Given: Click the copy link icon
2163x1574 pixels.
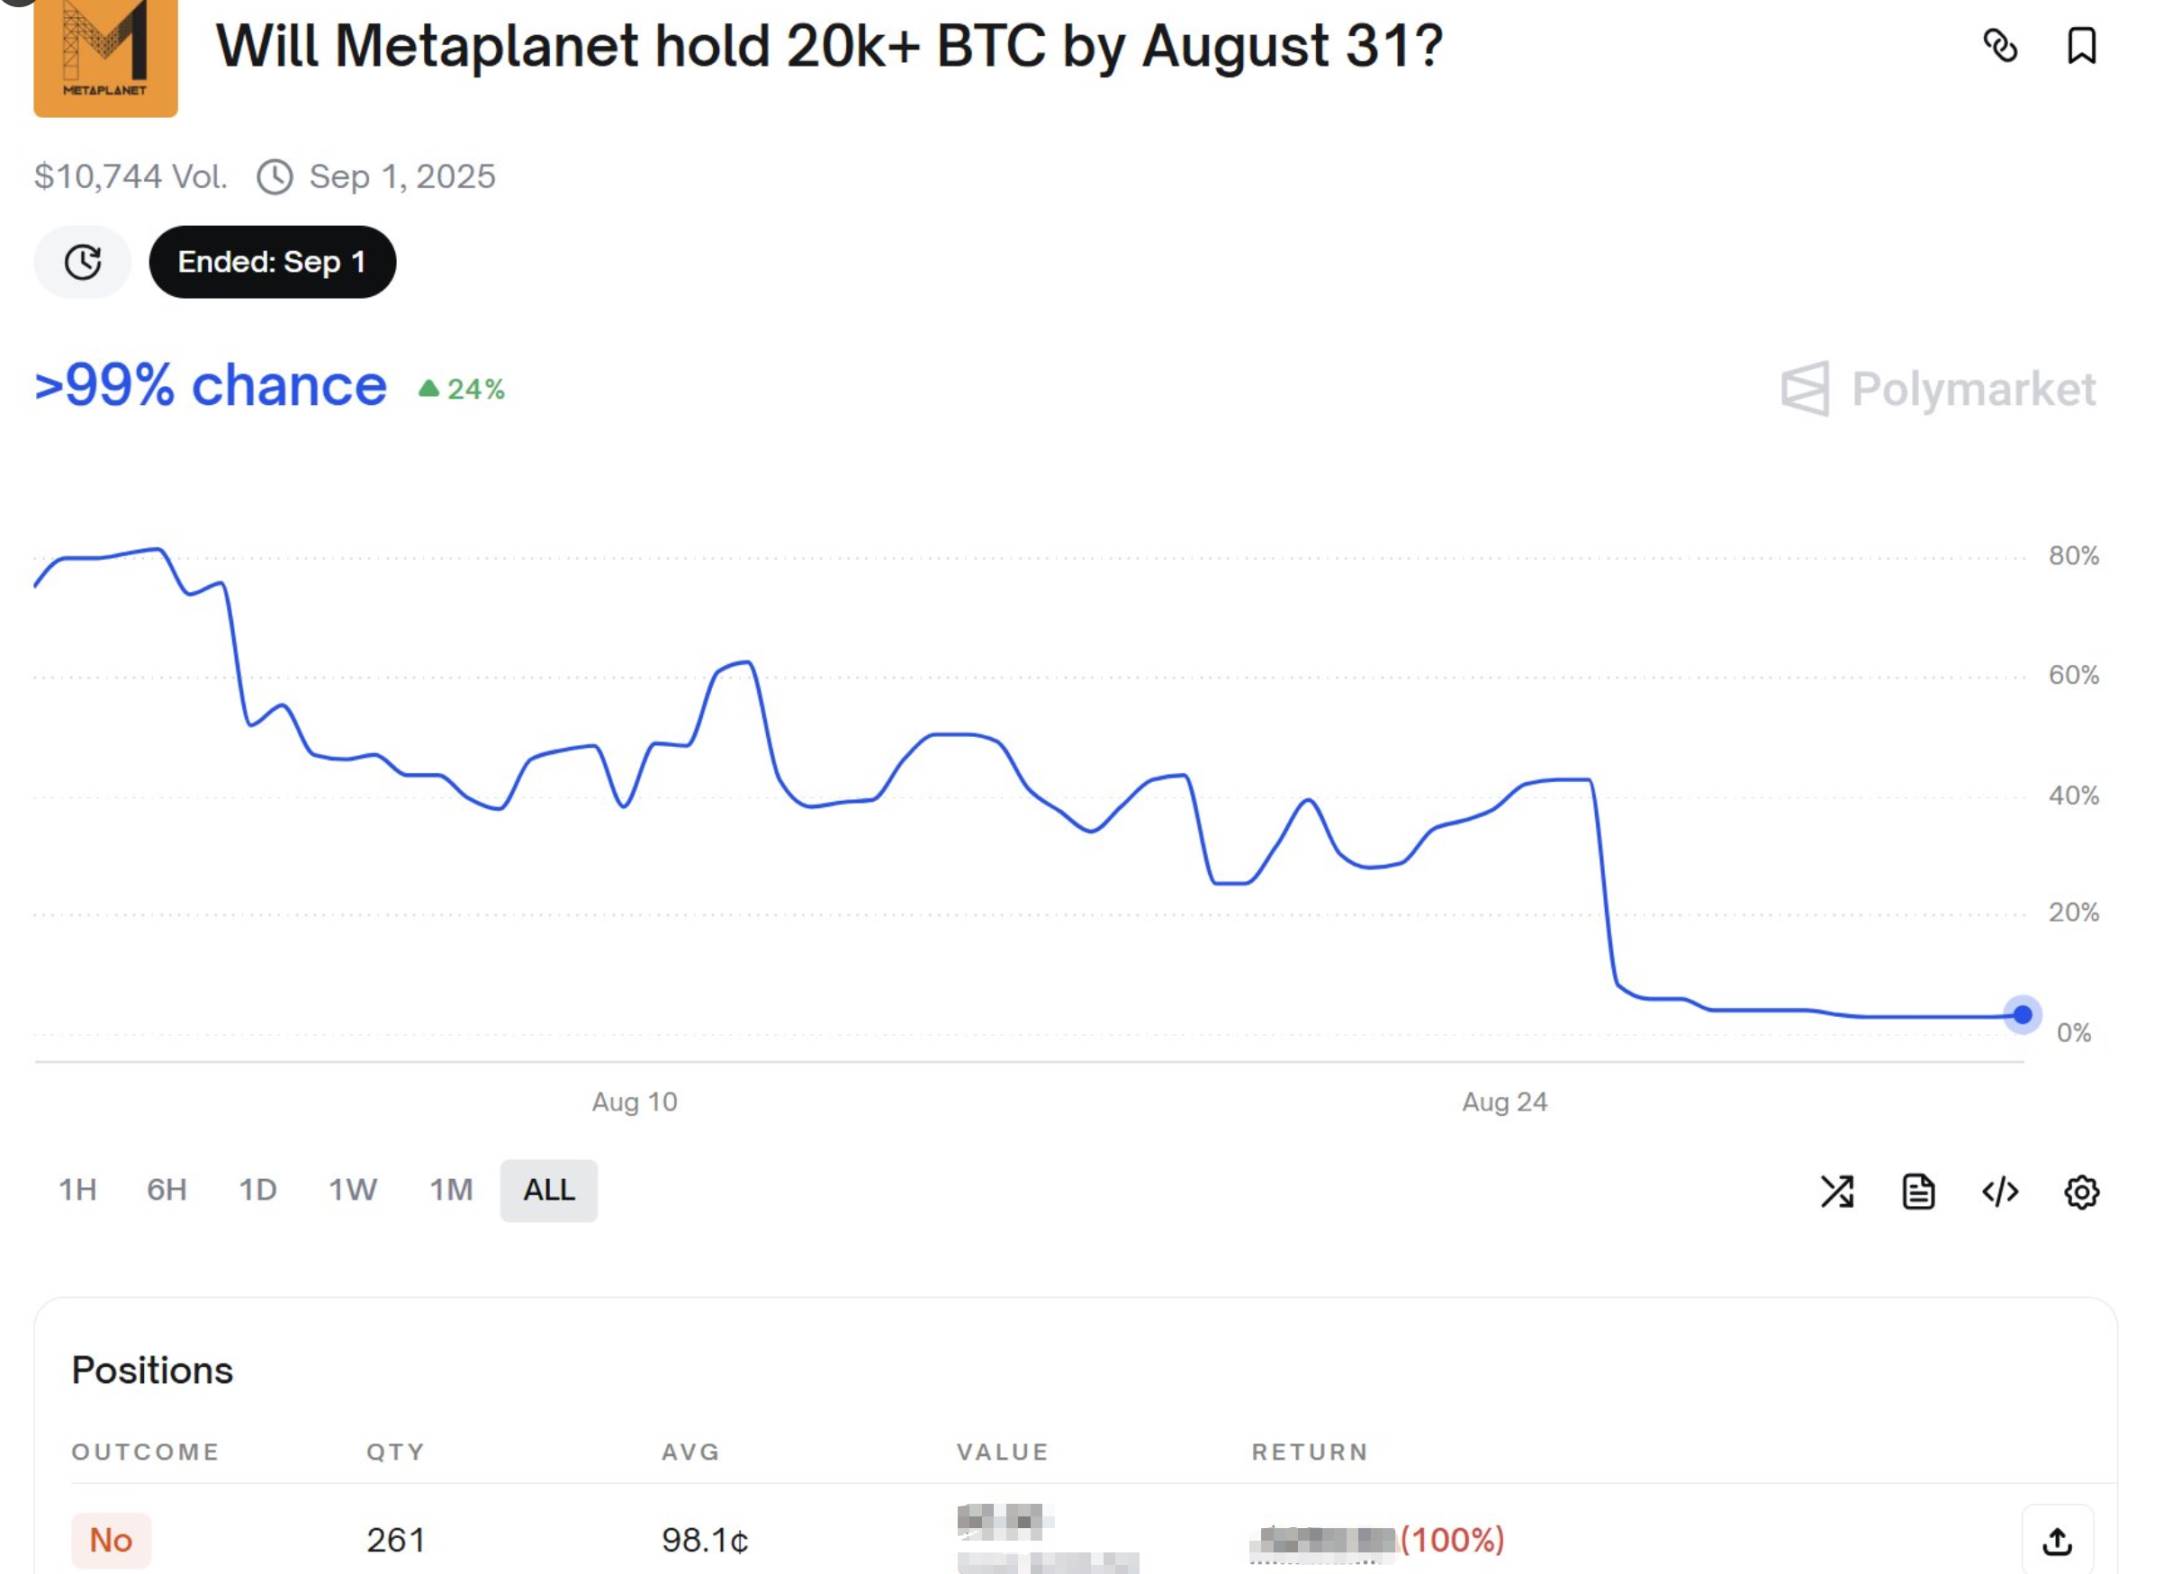Looking at the screenshot, I should click(x=2000, y=46).
